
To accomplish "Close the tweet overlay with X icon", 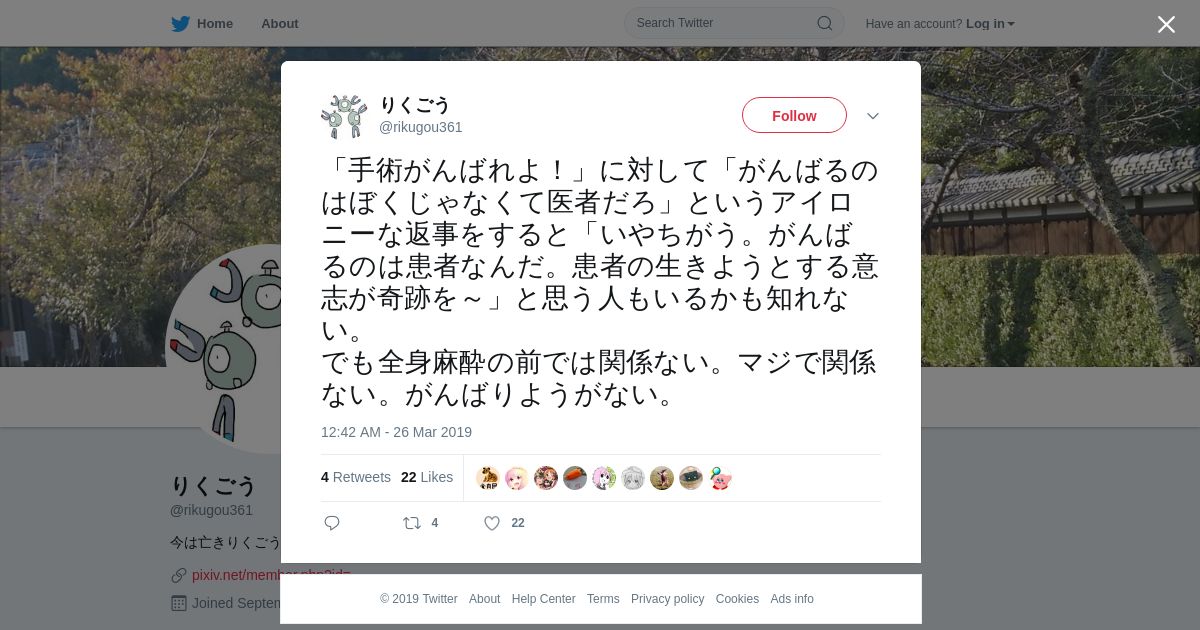I will click(1166, 24).
